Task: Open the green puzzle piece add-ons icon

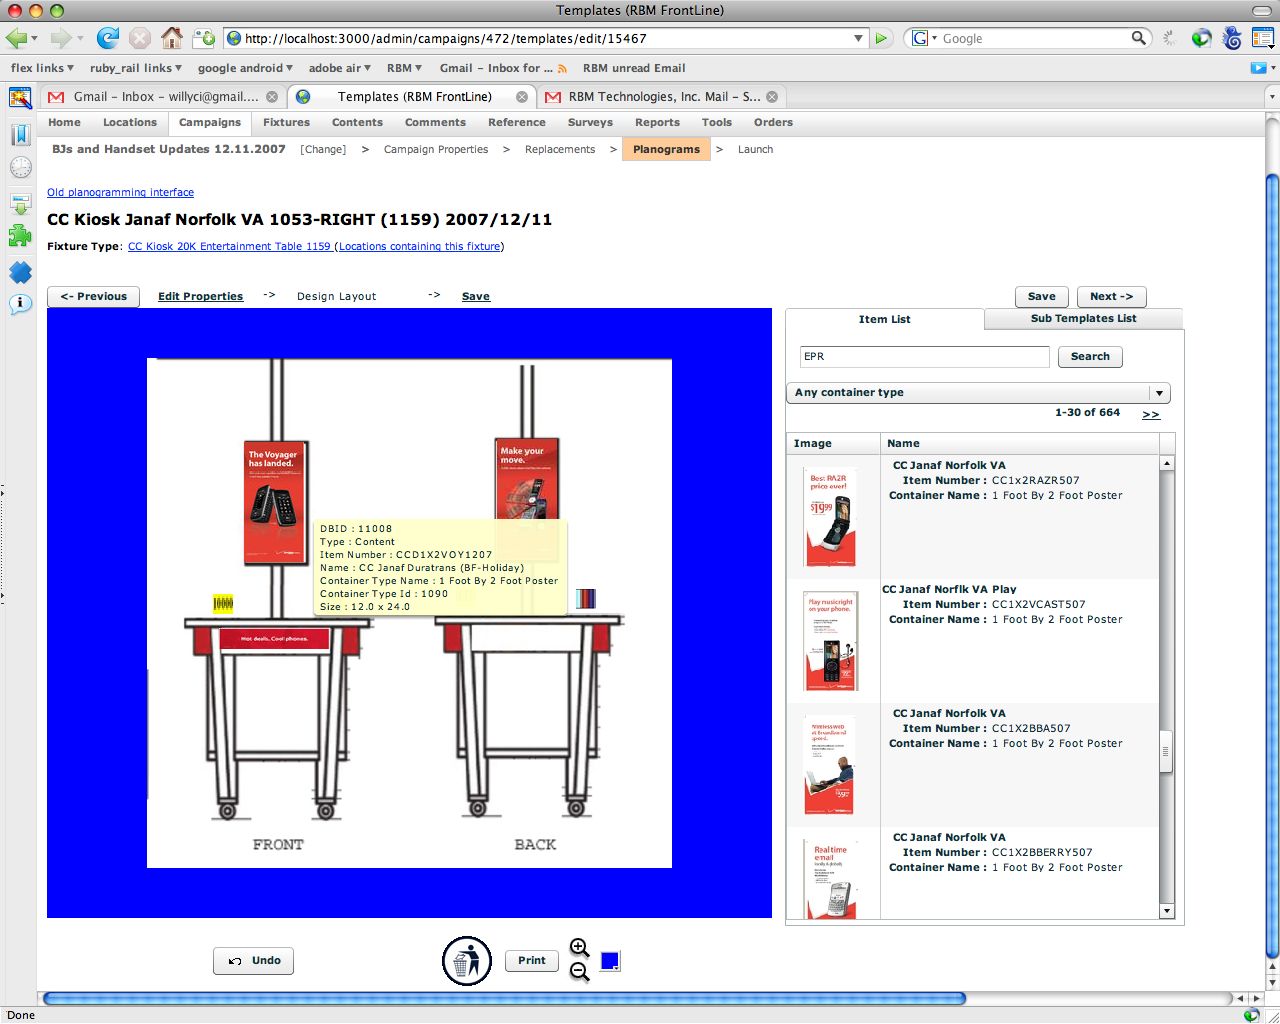Action: pyautogui.click(x=20, y=236)
